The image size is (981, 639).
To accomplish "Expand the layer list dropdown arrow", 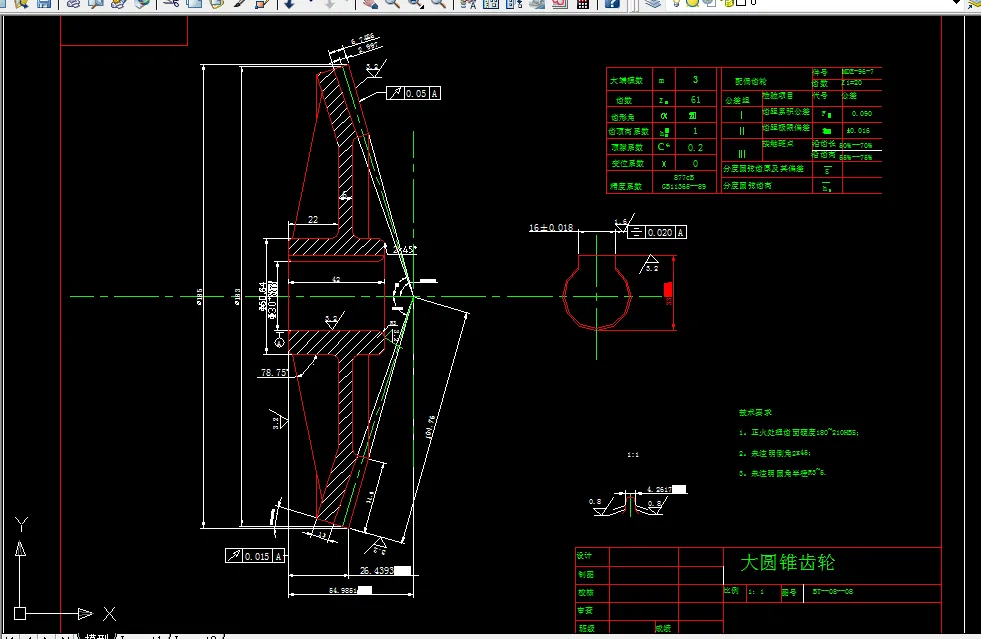I will pyautogui.click(x=956, y=3).
